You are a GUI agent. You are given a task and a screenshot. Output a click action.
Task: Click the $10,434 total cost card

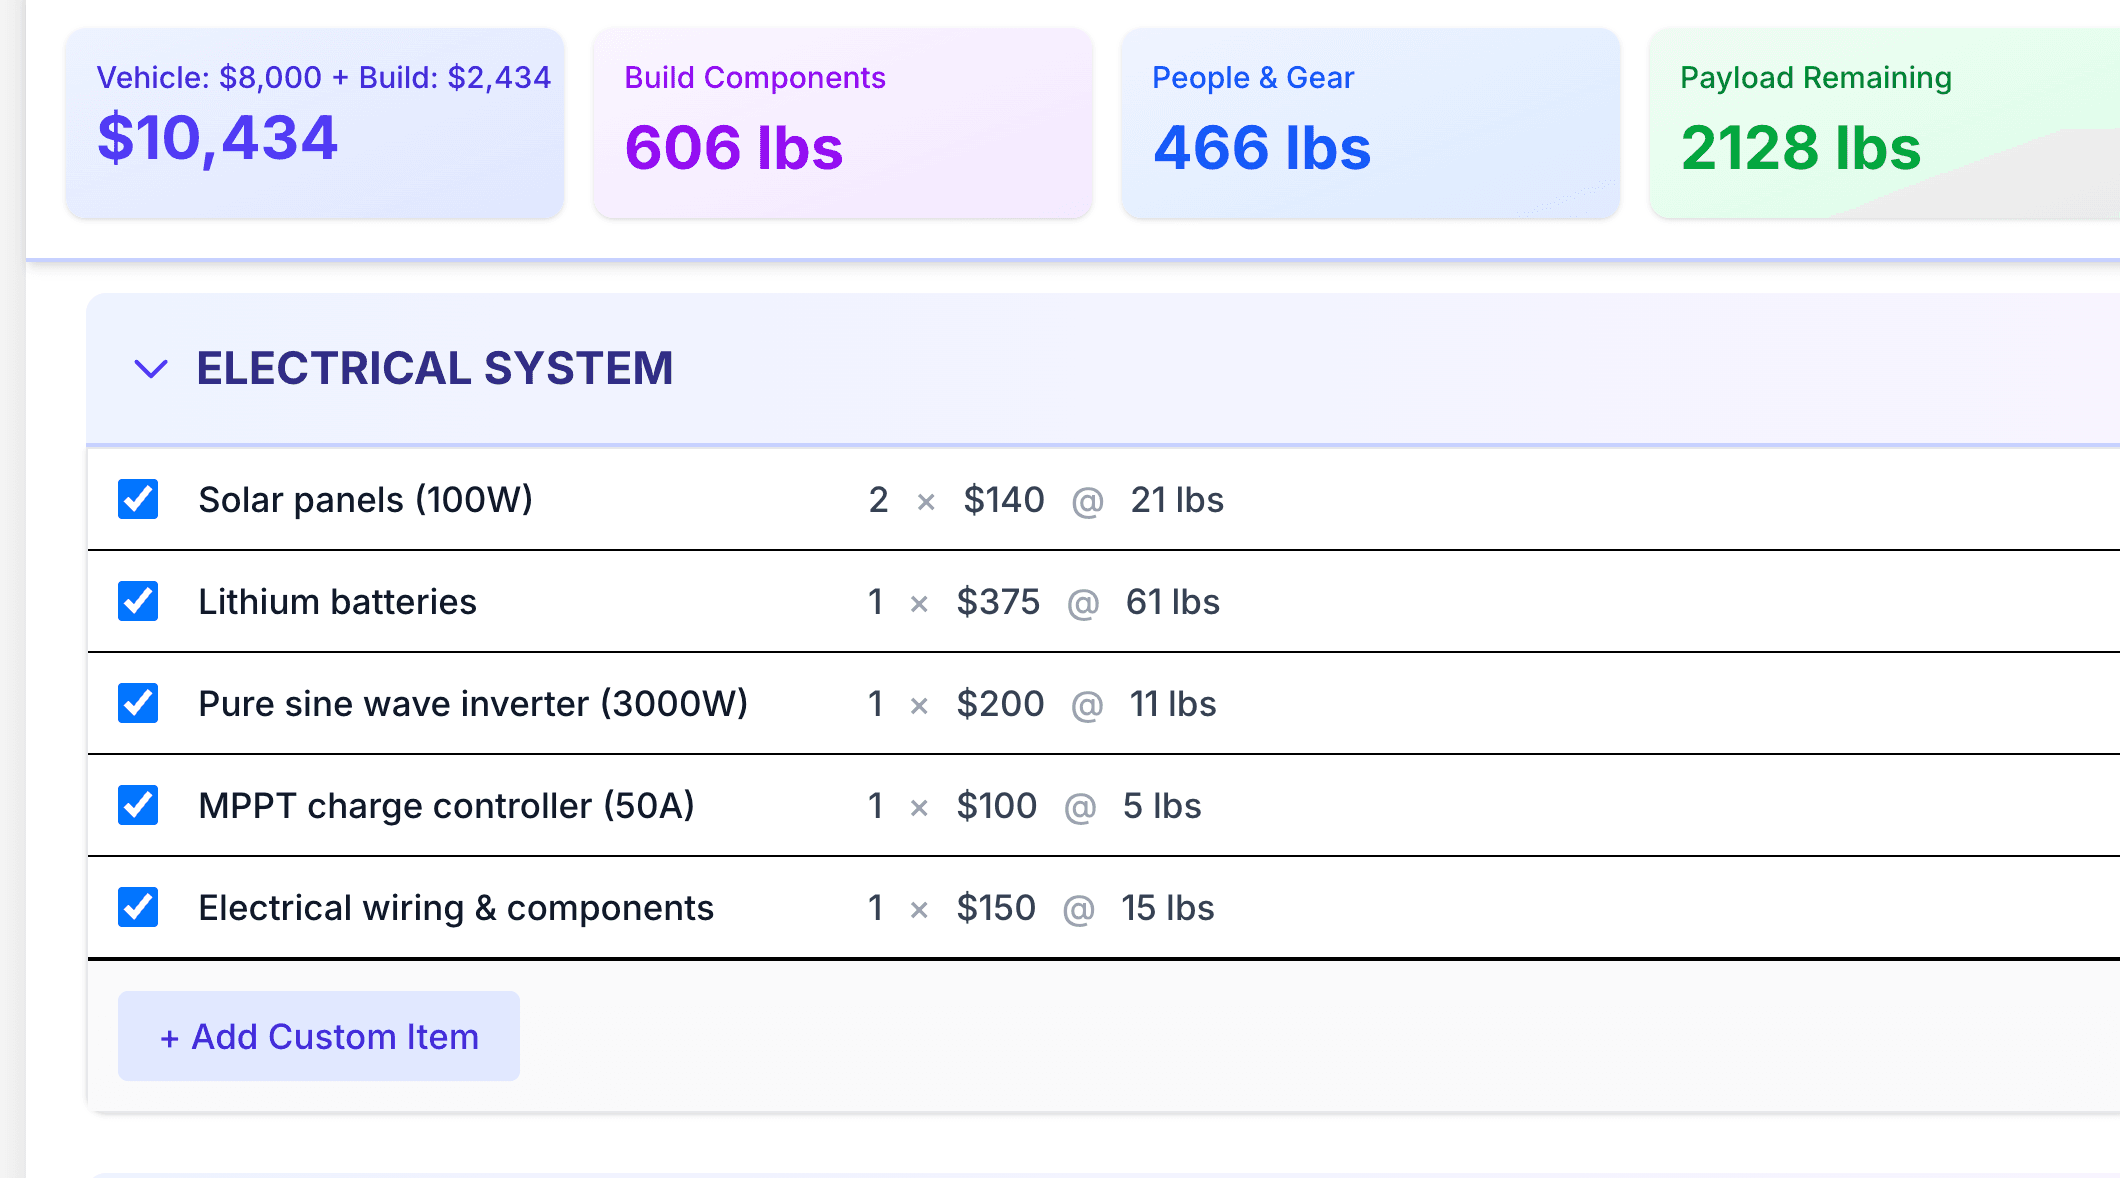(313, 122)
